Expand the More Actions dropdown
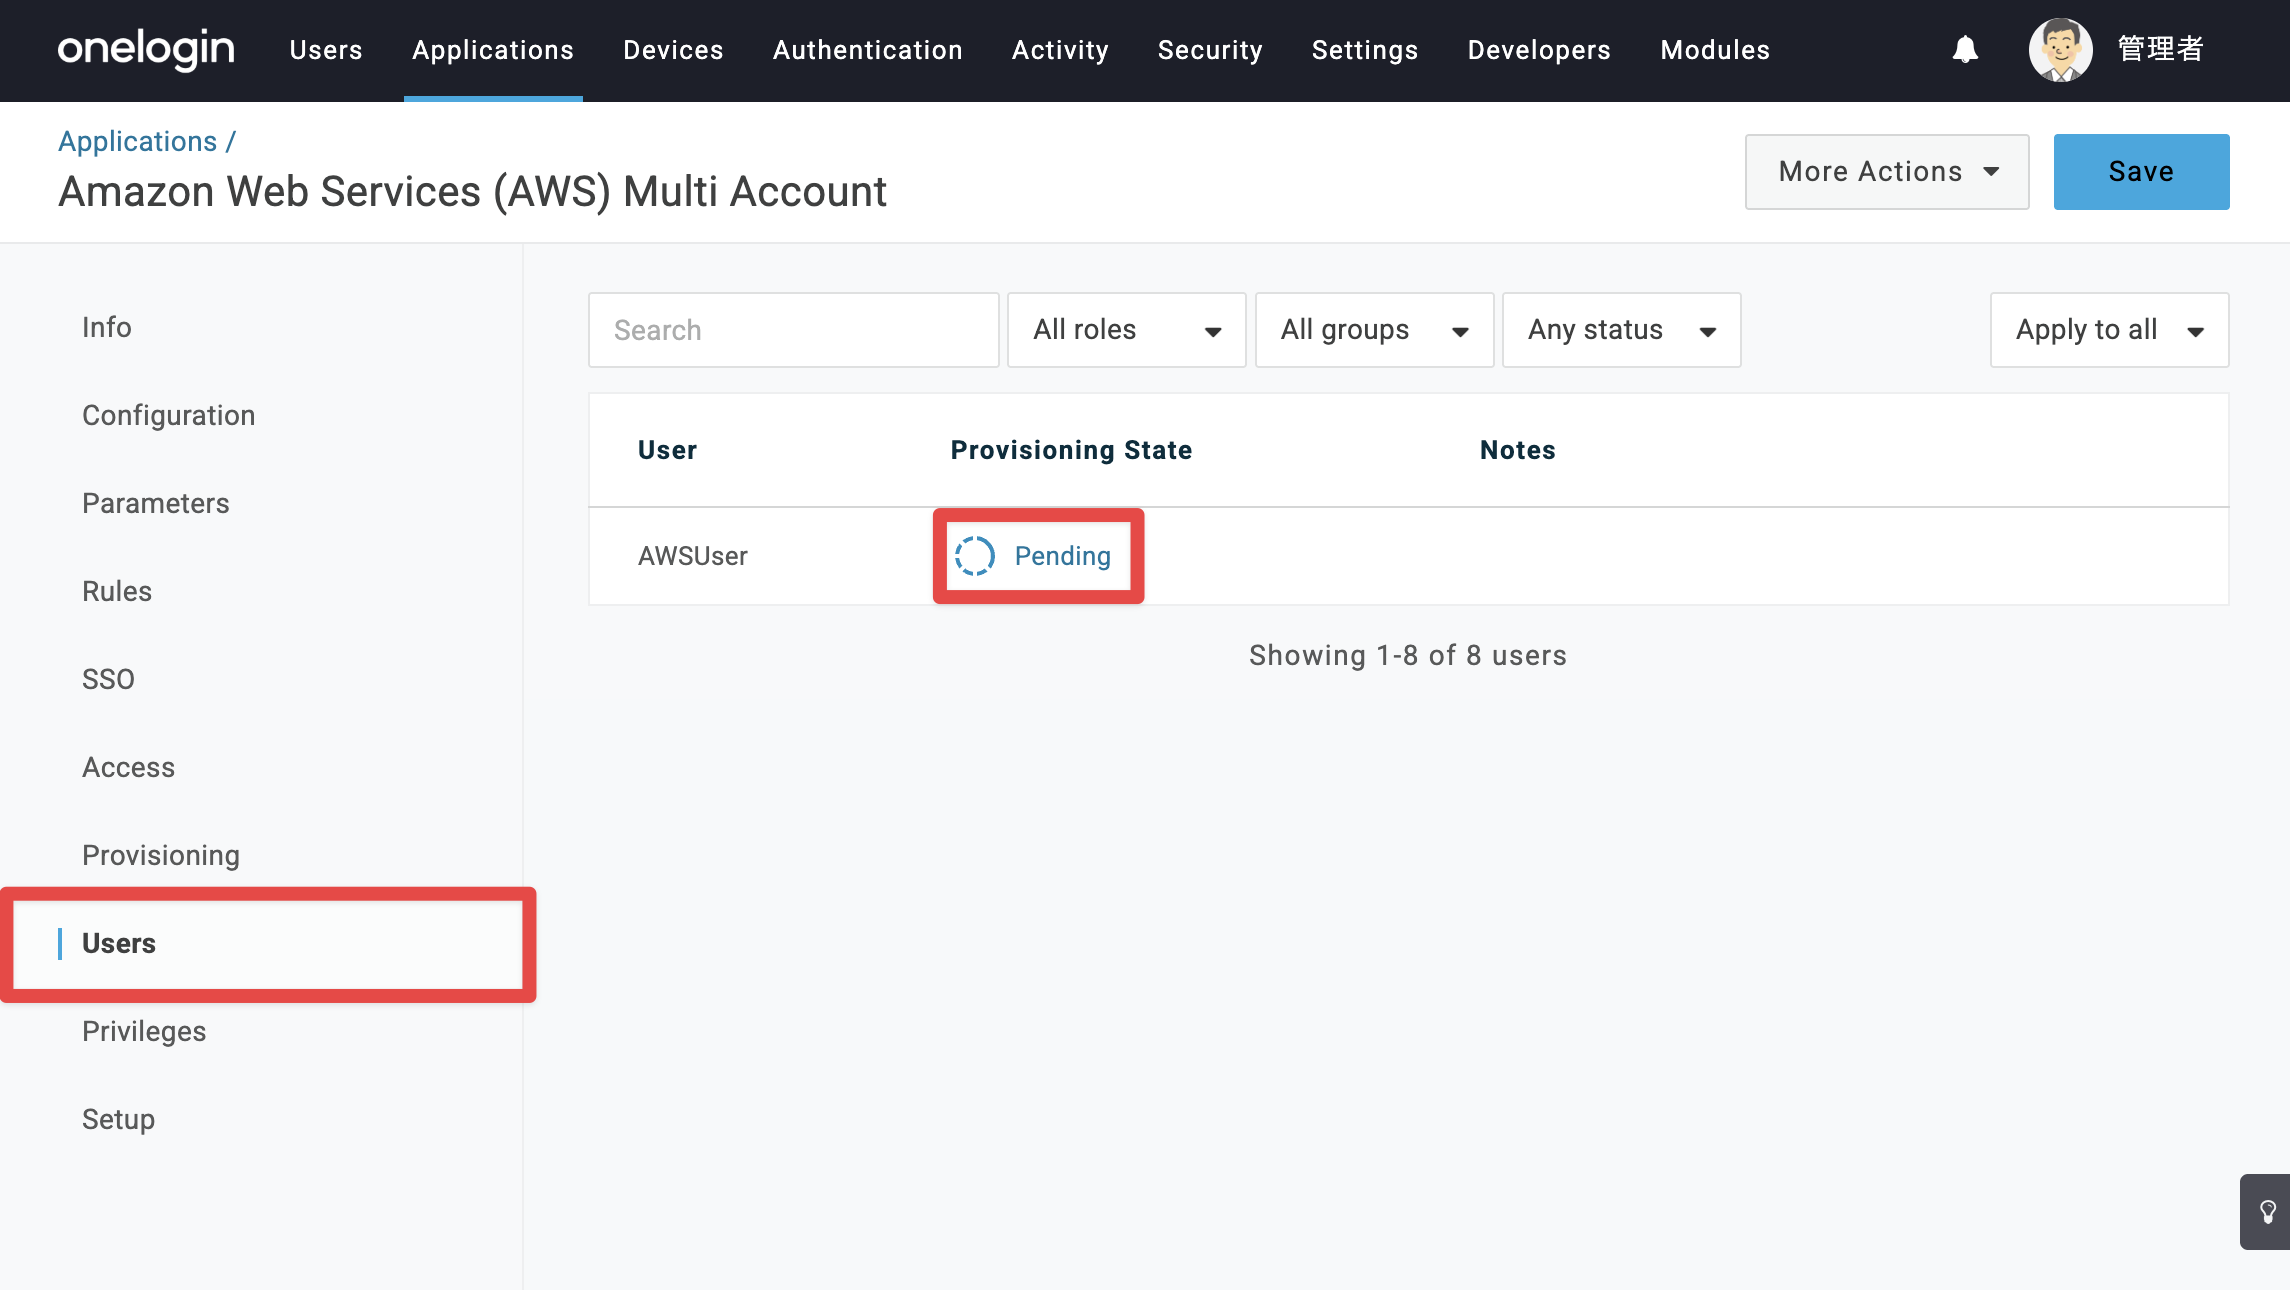The image size is (2290, 1290). coord(1887,172)
